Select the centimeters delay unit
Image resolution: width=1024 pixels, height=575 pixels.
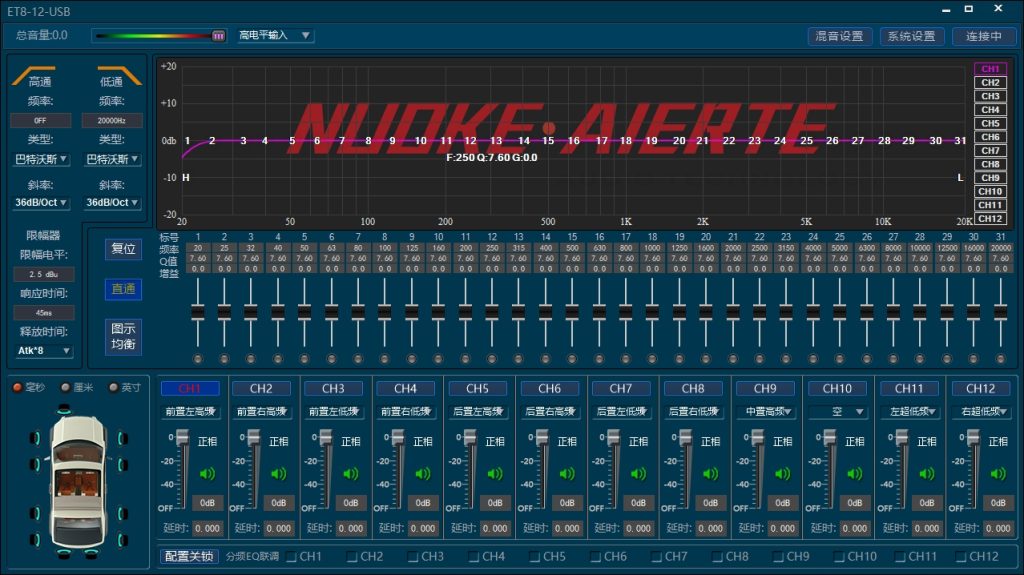(65, 387)
